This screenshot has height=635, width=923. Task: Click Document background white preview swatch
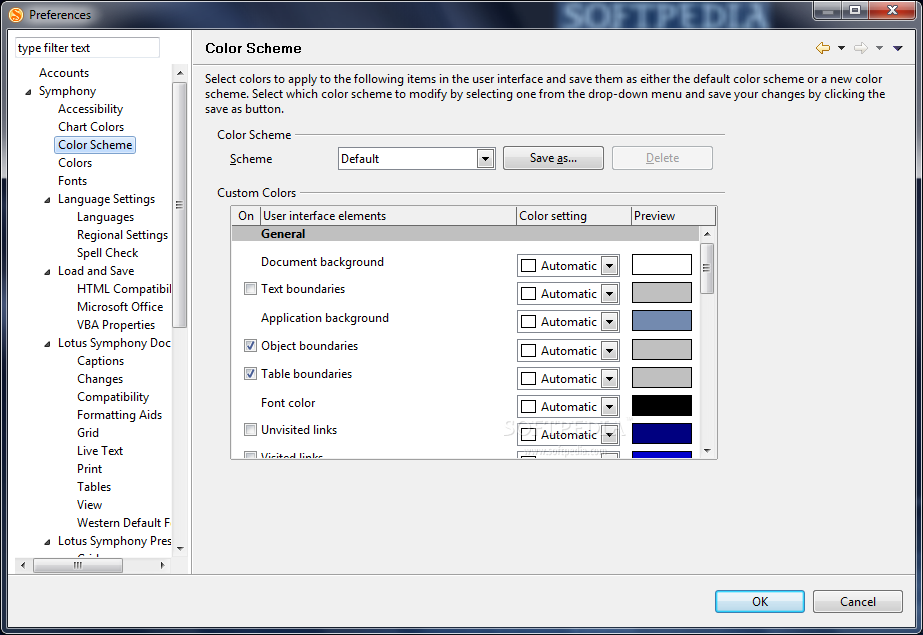(662, 265)
